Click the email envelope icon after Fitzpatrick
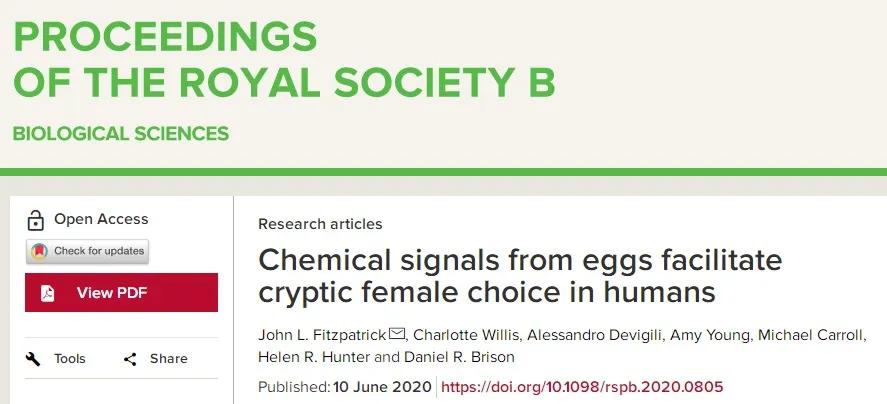Image resolution: width=887 pixels, height=404 pixels. (x=397, y=334)
